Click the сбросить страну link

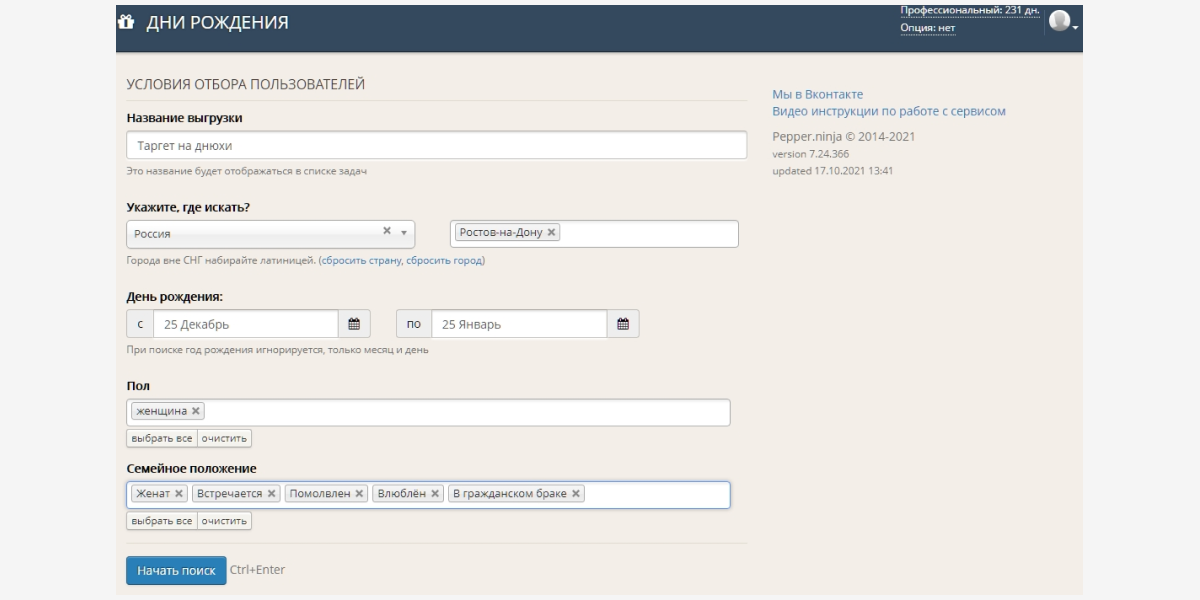pyautogui.click(x=361, y=260)
